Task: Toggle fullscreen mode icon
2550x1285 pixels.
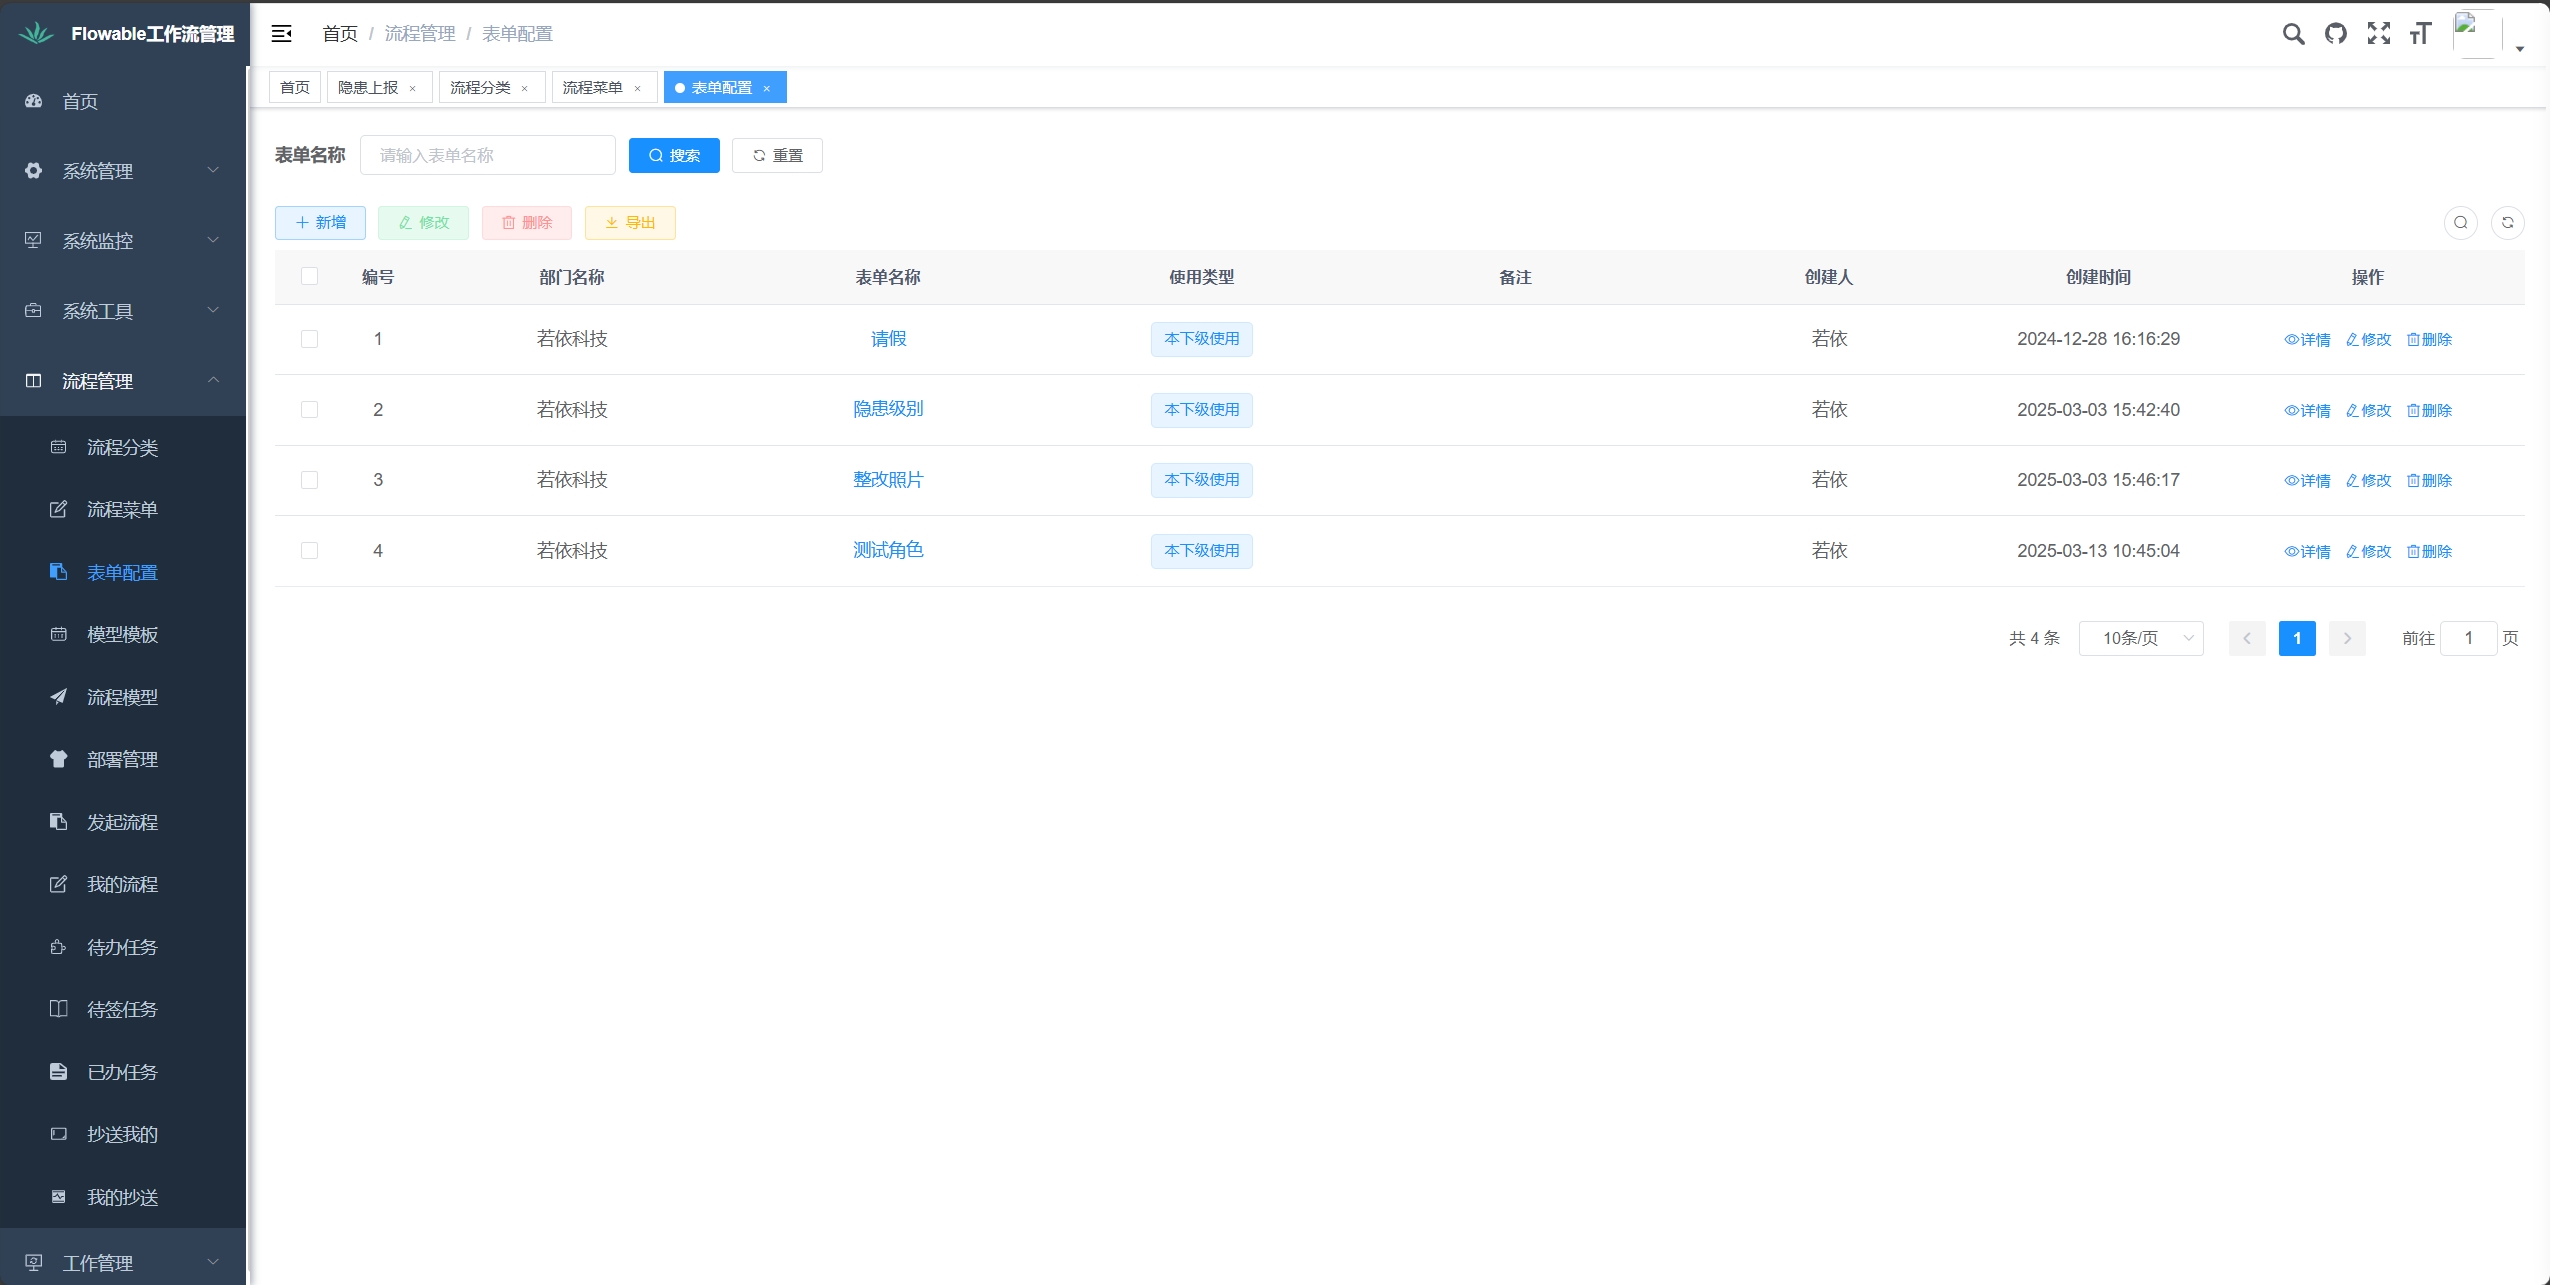Action: 2379,34
